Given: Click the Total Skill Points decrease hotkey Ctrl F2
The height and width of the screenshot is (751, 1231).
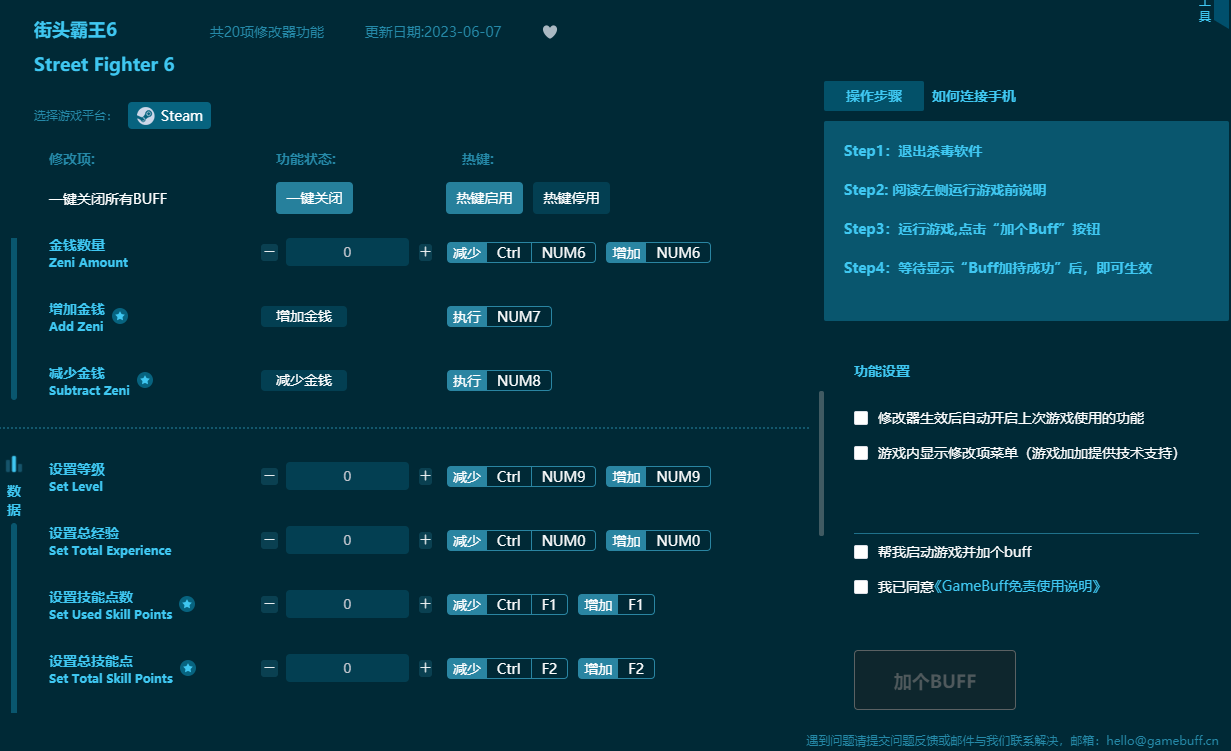Looking at the screenshot, I should 508,669.
